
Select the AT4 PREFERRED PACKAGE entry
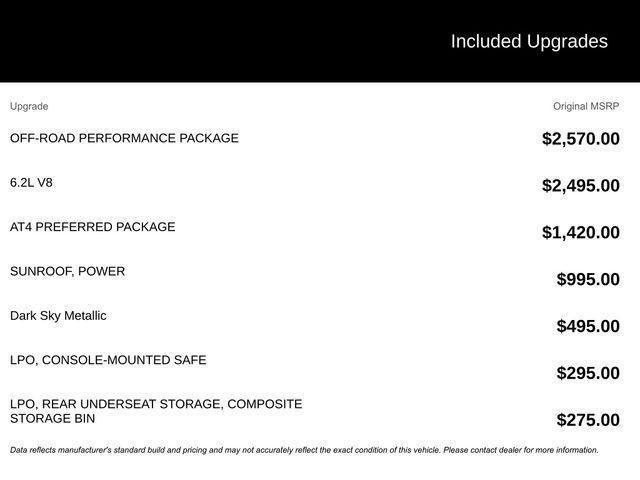(92, 227)
